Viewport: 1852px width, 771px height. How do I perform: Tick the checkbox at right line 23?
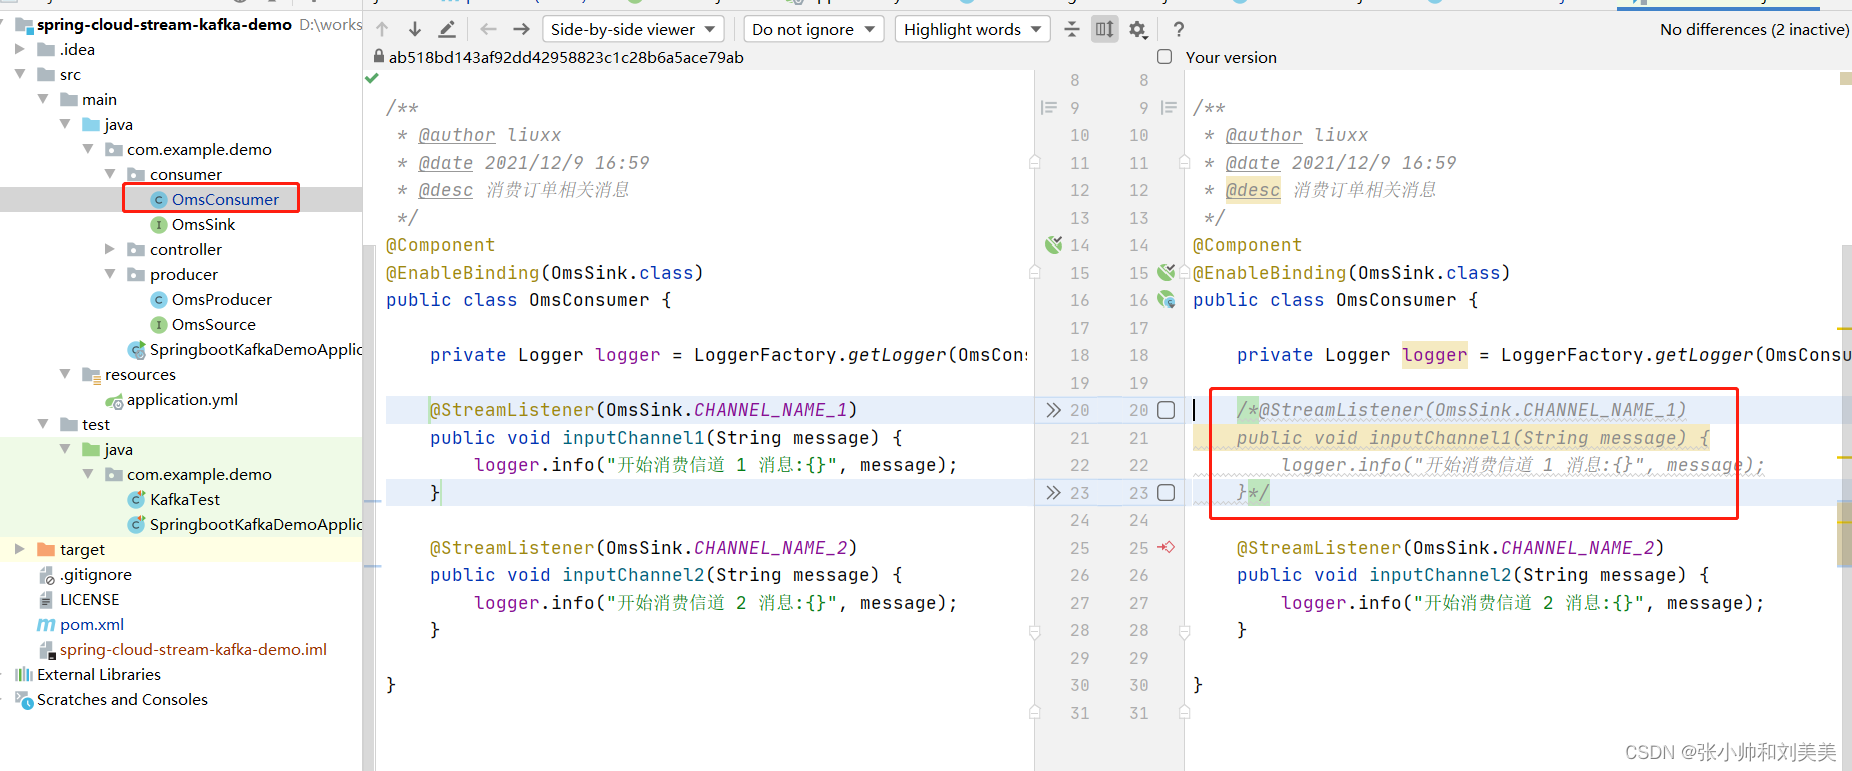pyautogui.click(x=1166, y=493)
